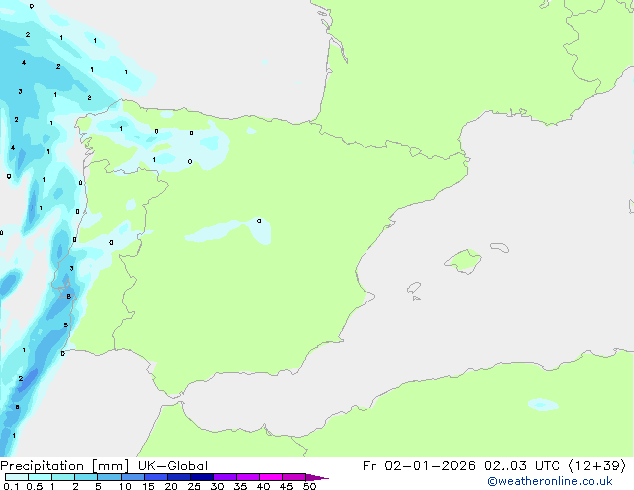The height and width of the screenshot is (490, 634).
Task: Click the 'UK-Global' model name label
Action: click(173, 466)
